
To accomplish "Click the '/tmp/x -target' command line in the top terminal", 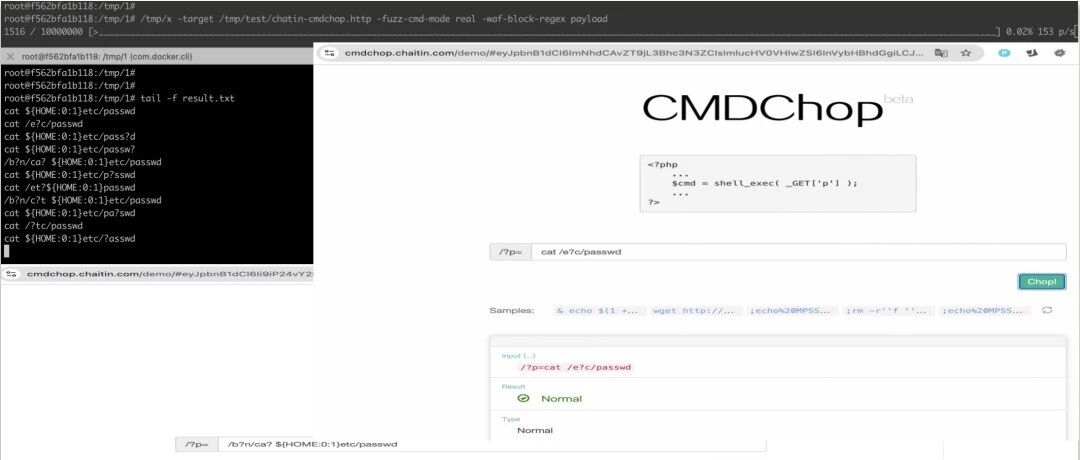I will click(304, 19).
